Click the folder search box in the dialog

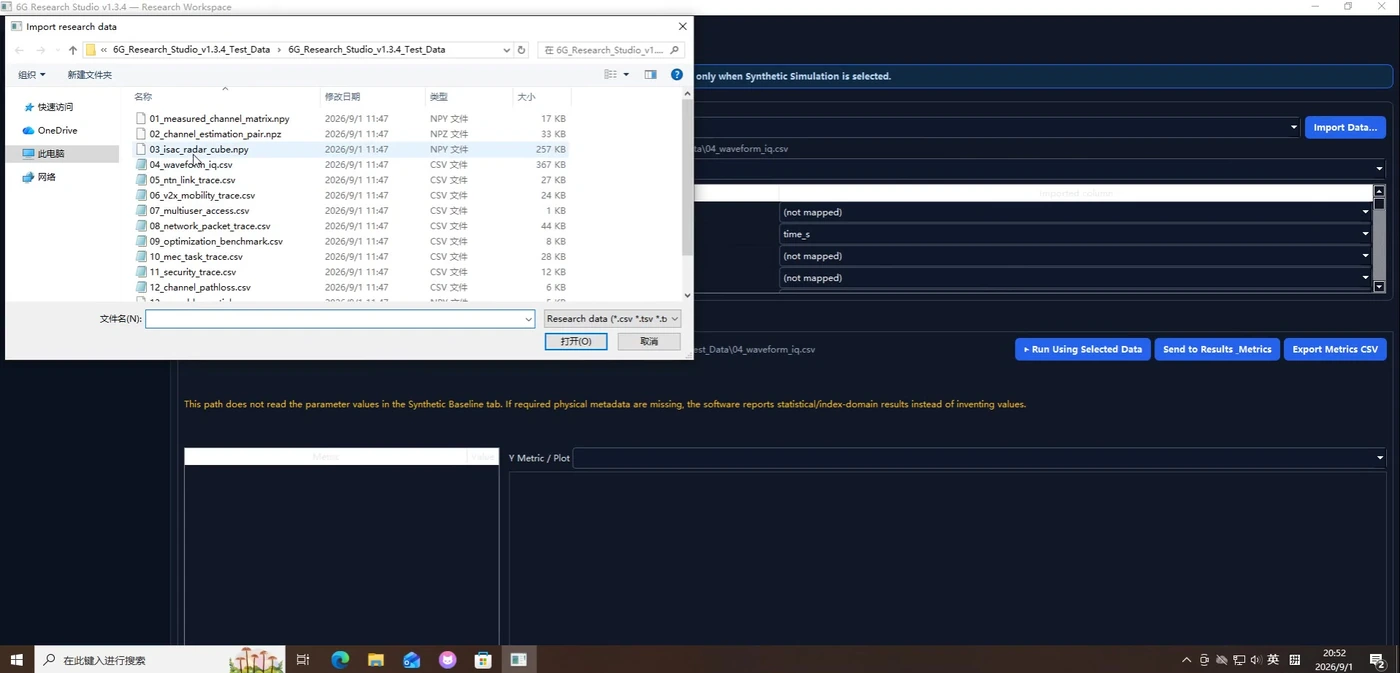(611, 50)
